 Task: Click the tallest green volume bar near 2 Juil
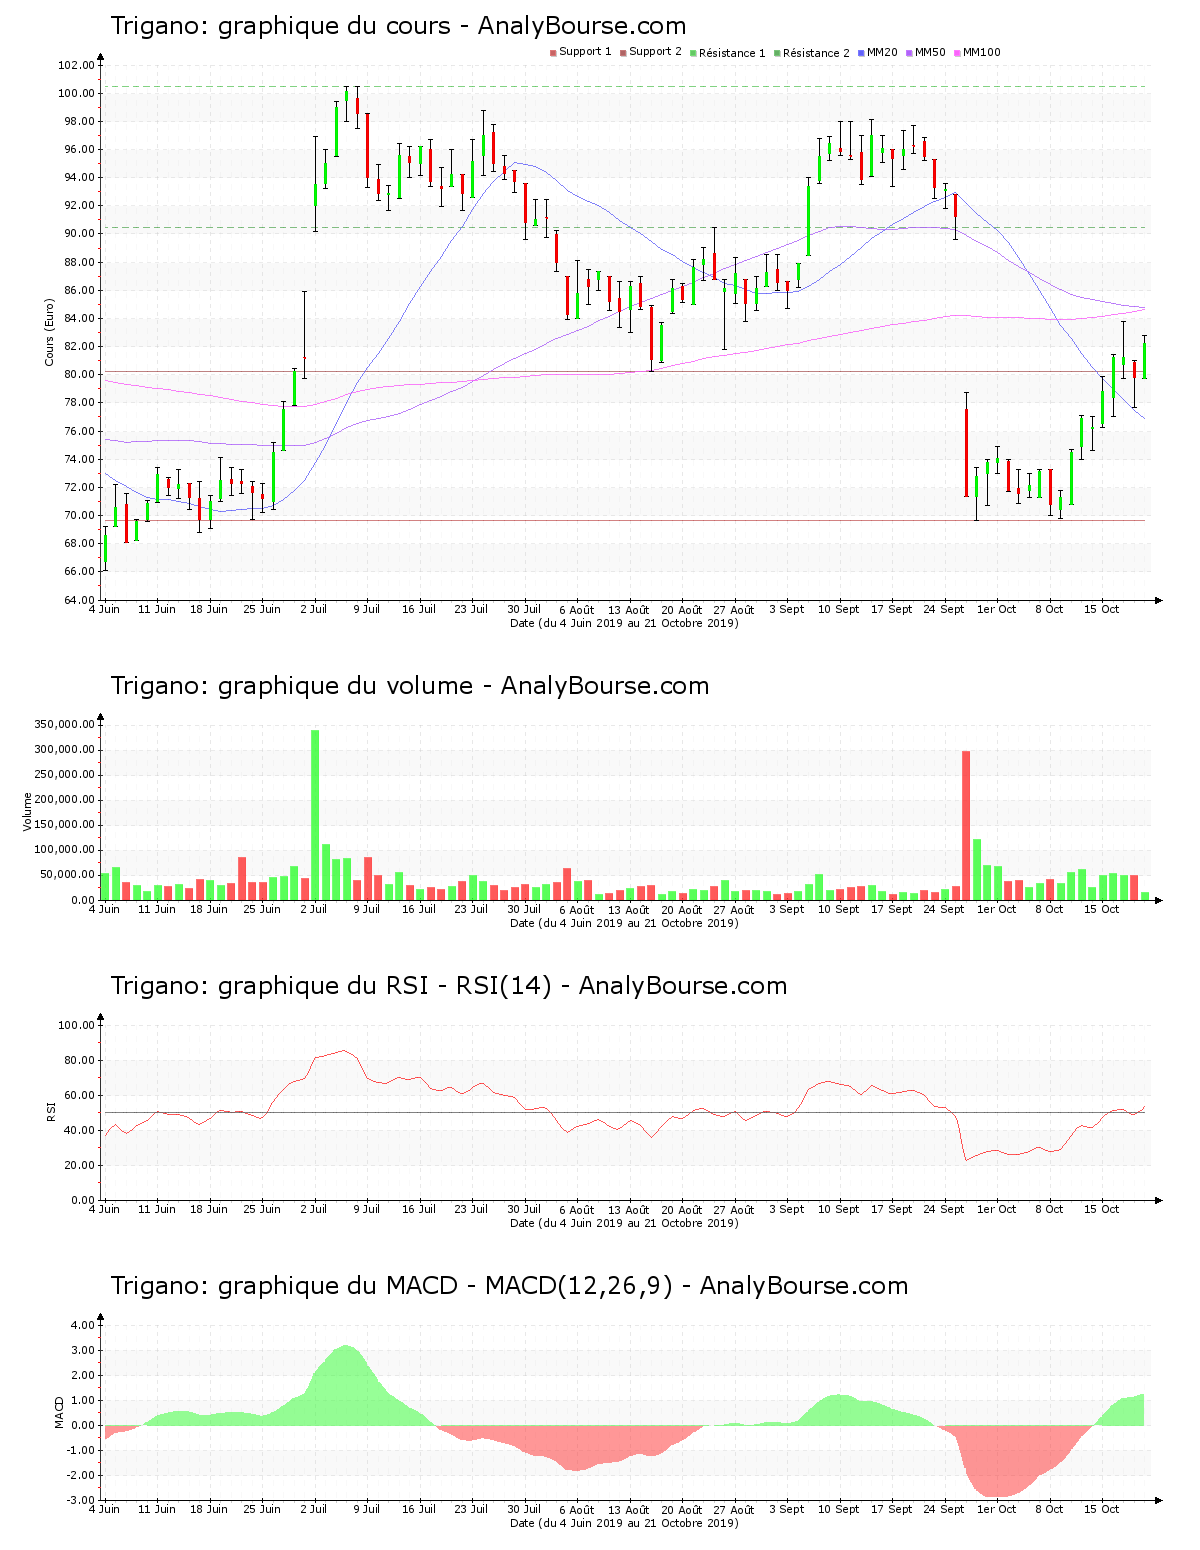[x=315, y=815]
